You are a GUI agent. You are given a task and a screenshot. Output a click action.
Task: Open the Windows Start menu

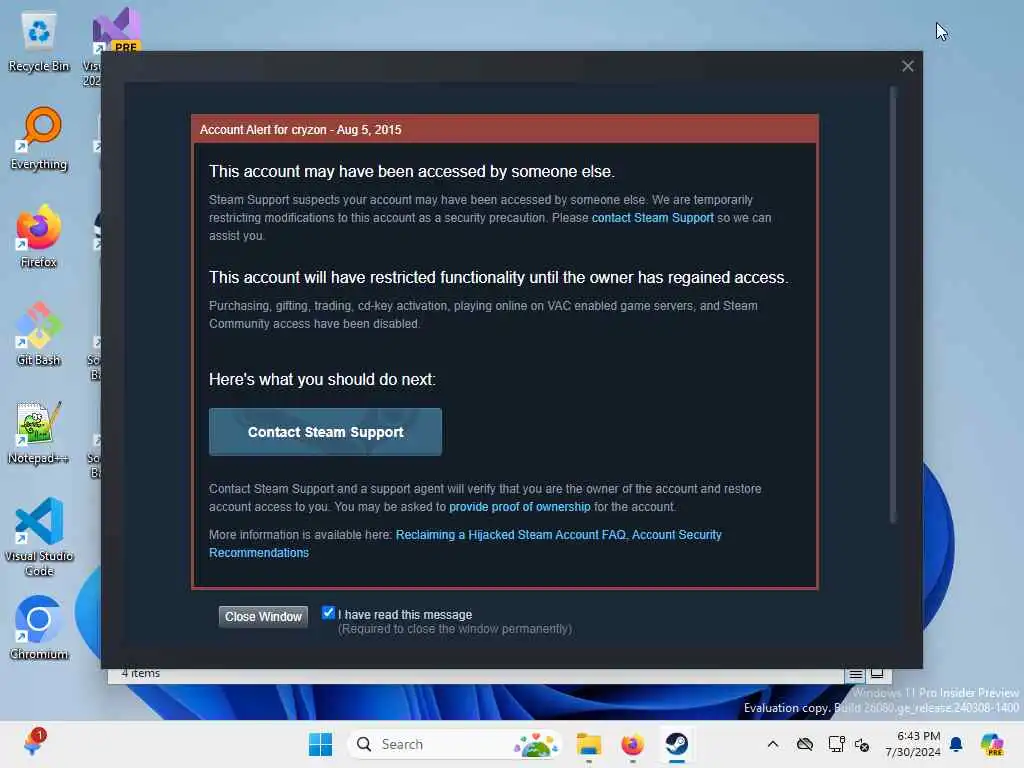click(320, 744)
